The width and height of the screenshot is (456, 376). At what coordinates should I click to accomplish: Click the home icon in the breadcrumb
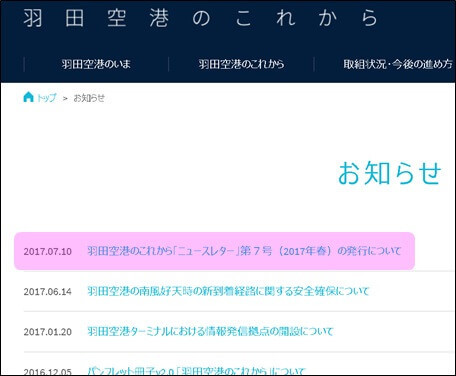pyautogui.click(x=29, y=97)
